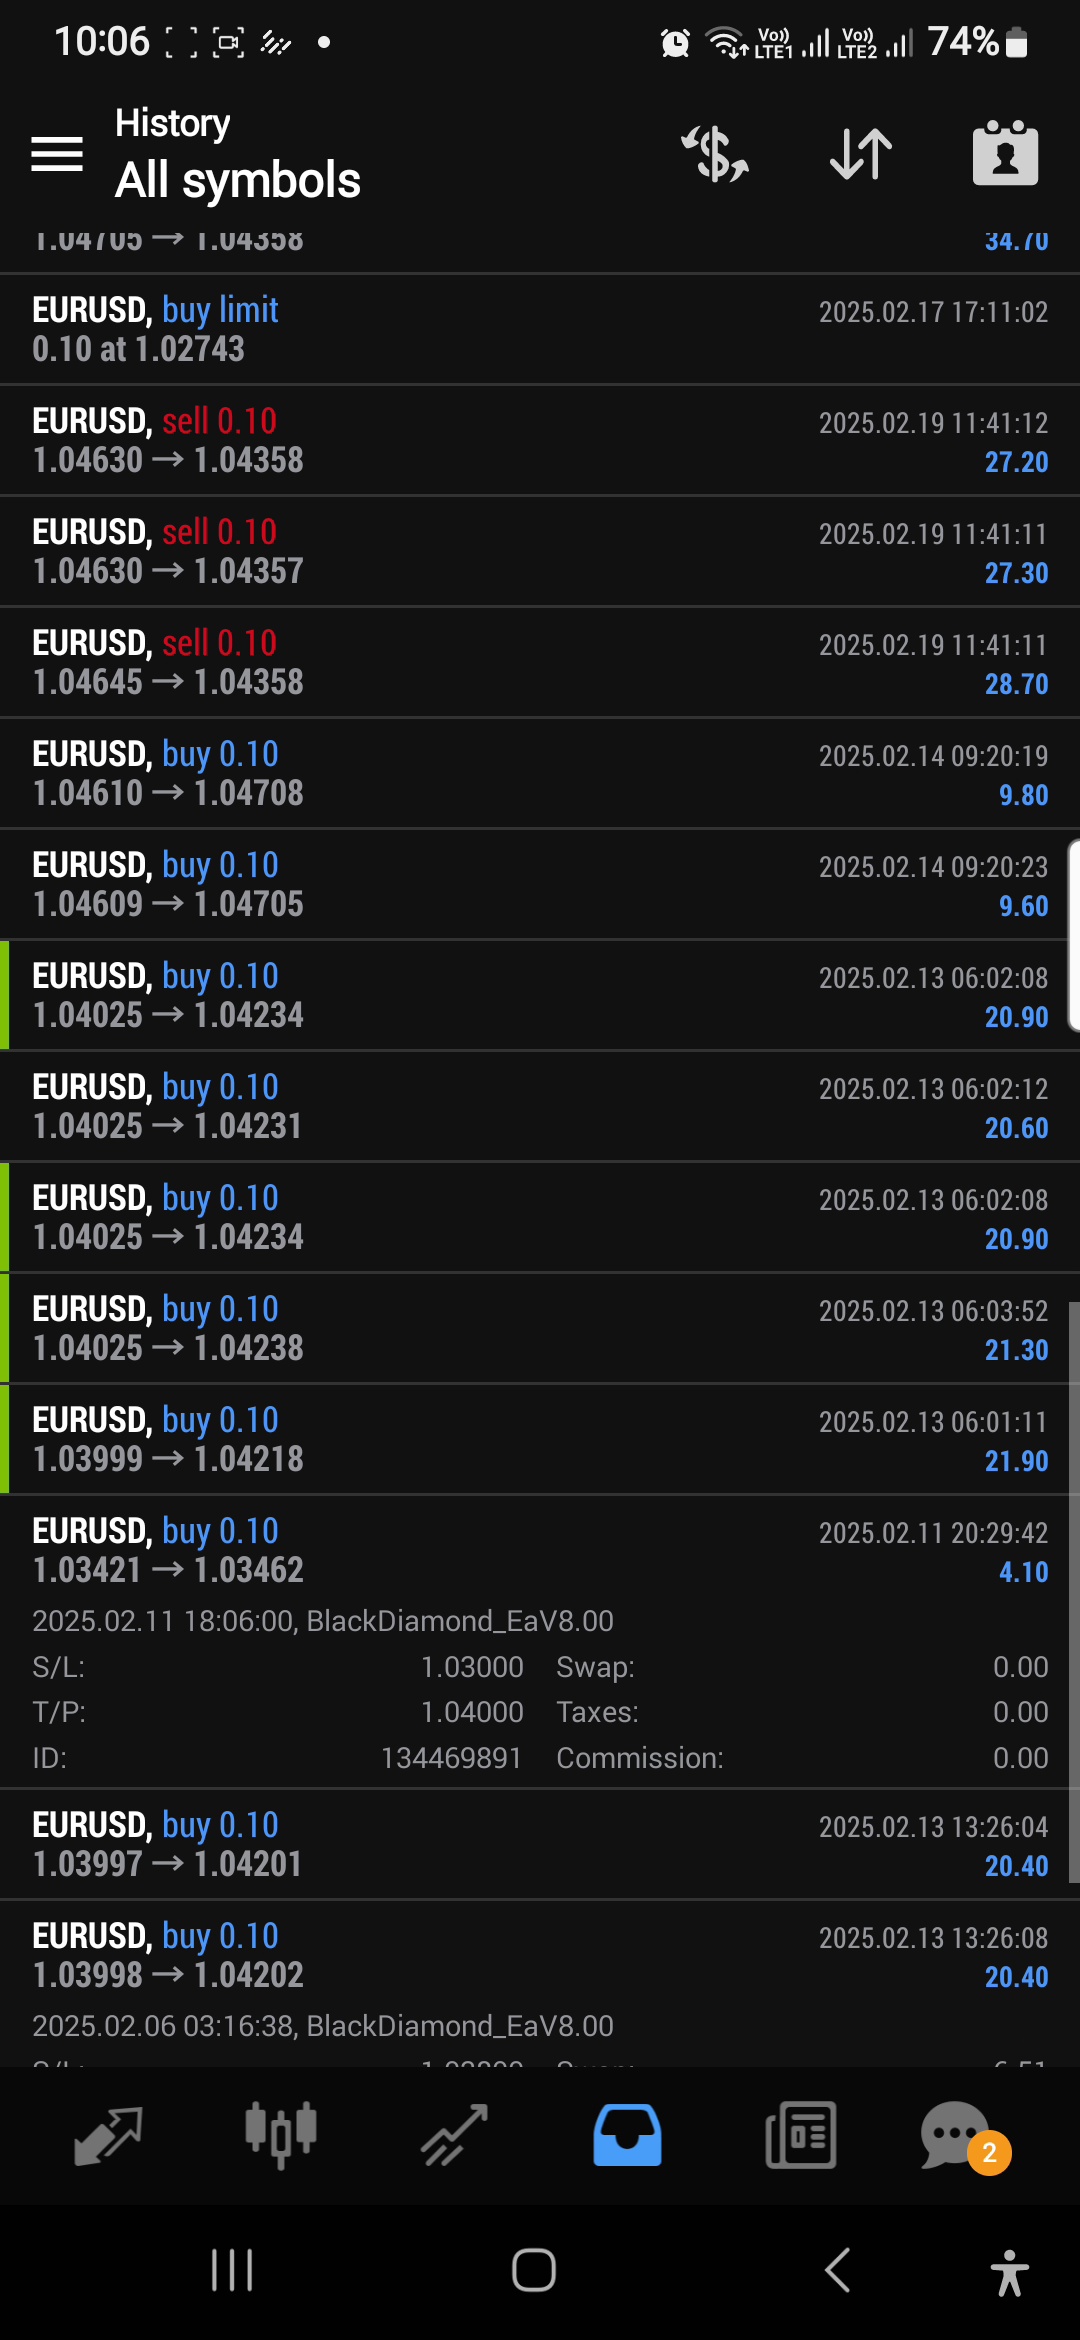Select the History inbox tab icon
1080x2340 pixels.
click(627, 2135)
